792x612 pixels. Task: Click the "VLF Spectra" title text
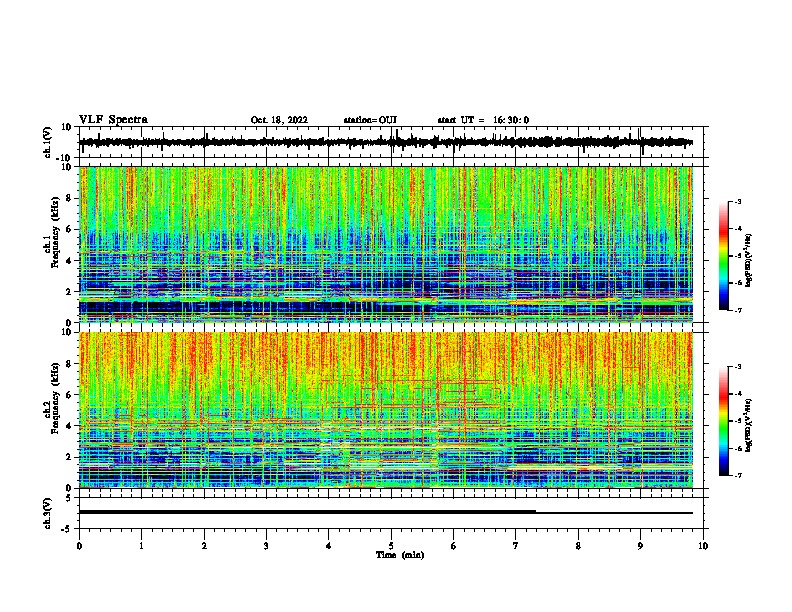113,120
